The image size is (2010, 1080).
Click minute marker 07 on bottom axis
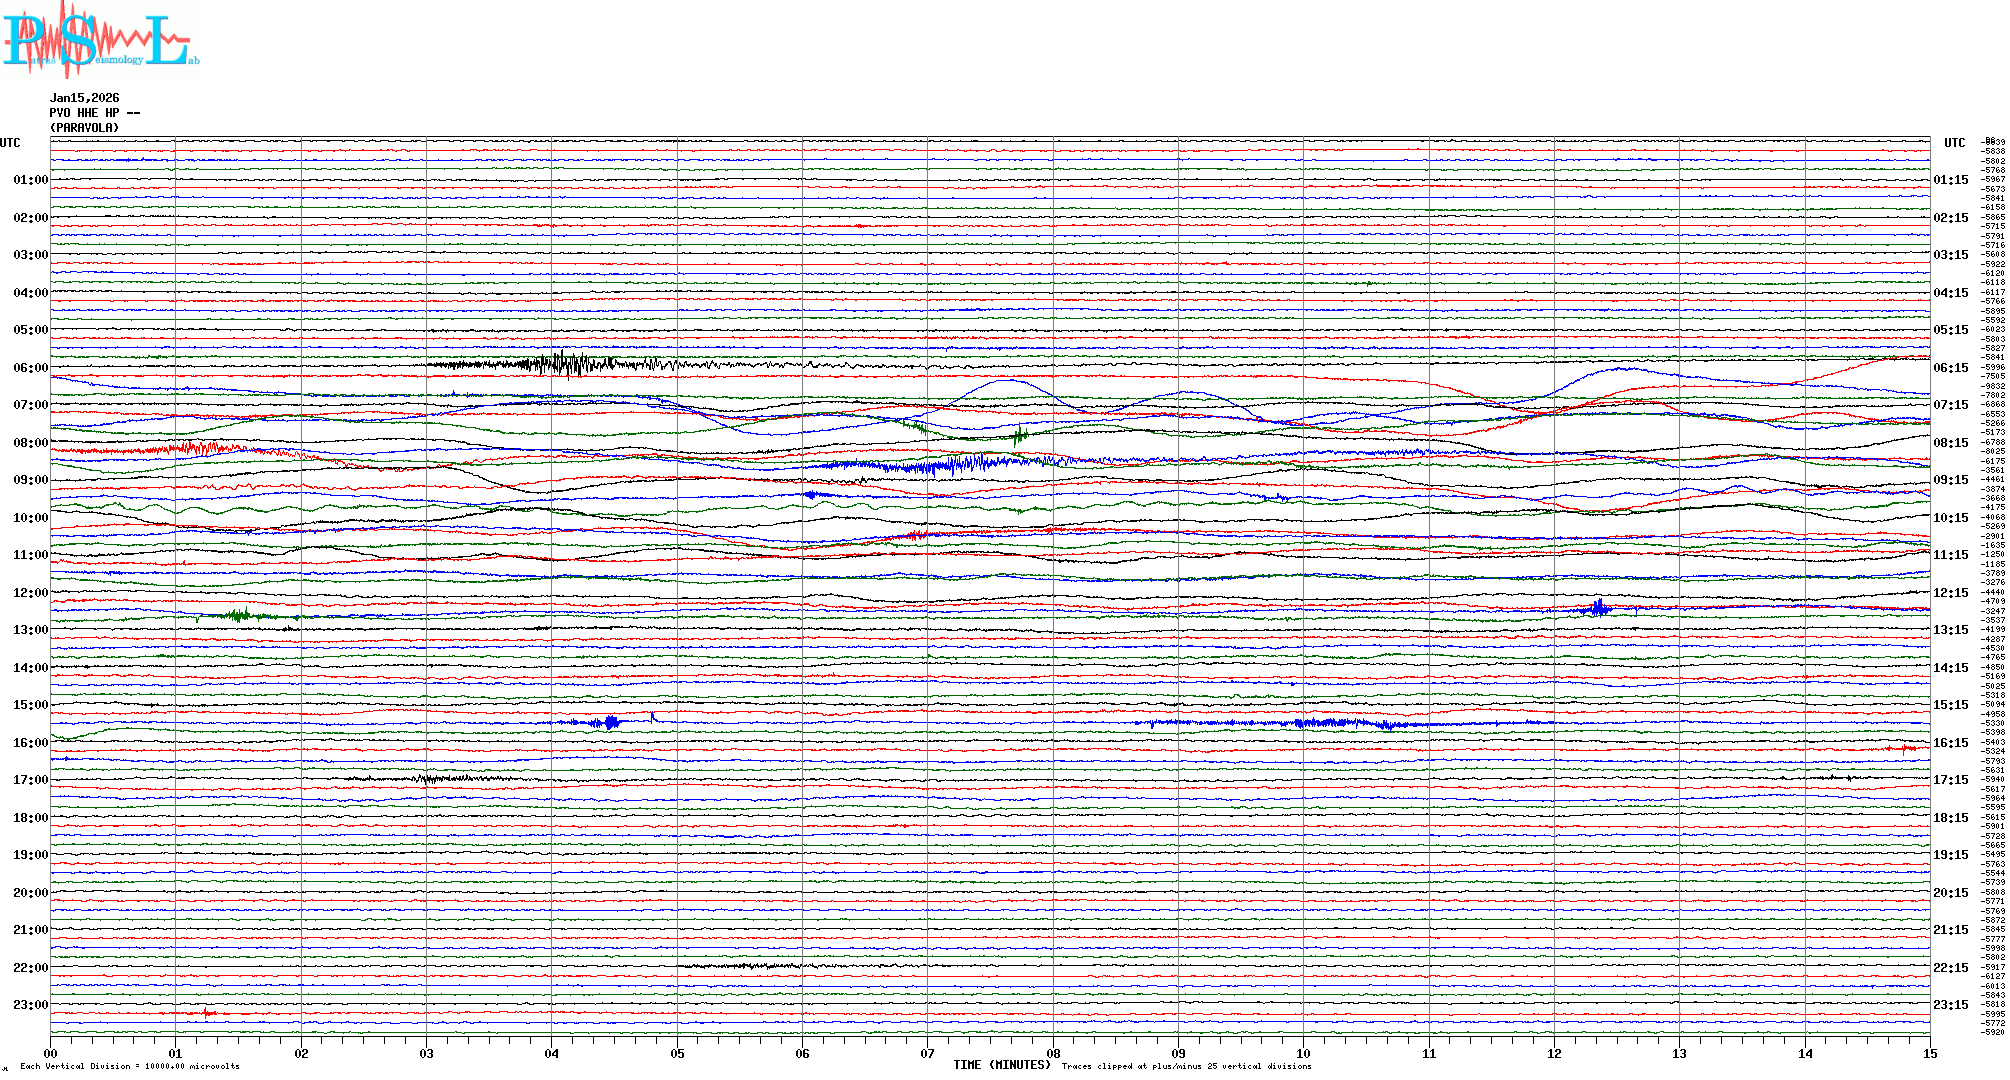point(927,1054)
